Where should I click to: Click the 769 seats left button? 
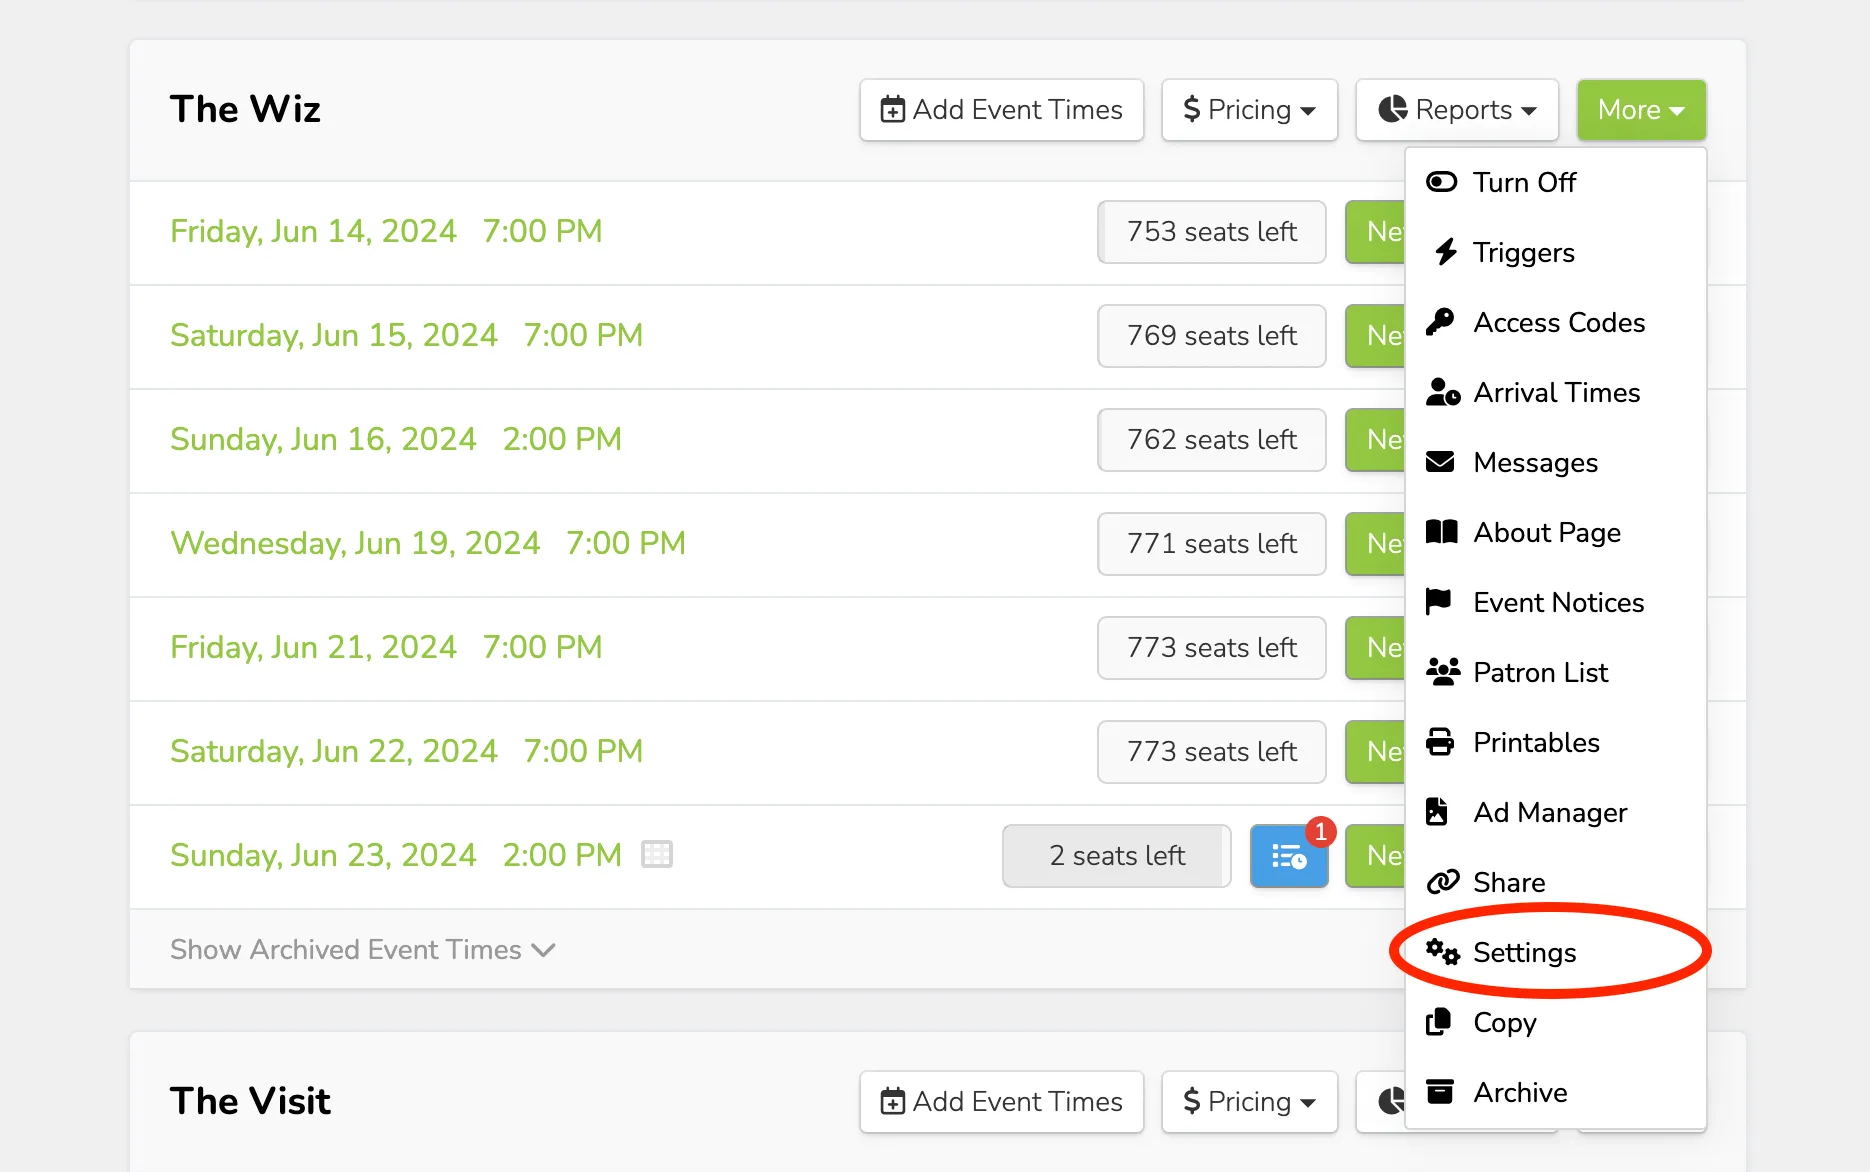click(x=1212, y=336)
